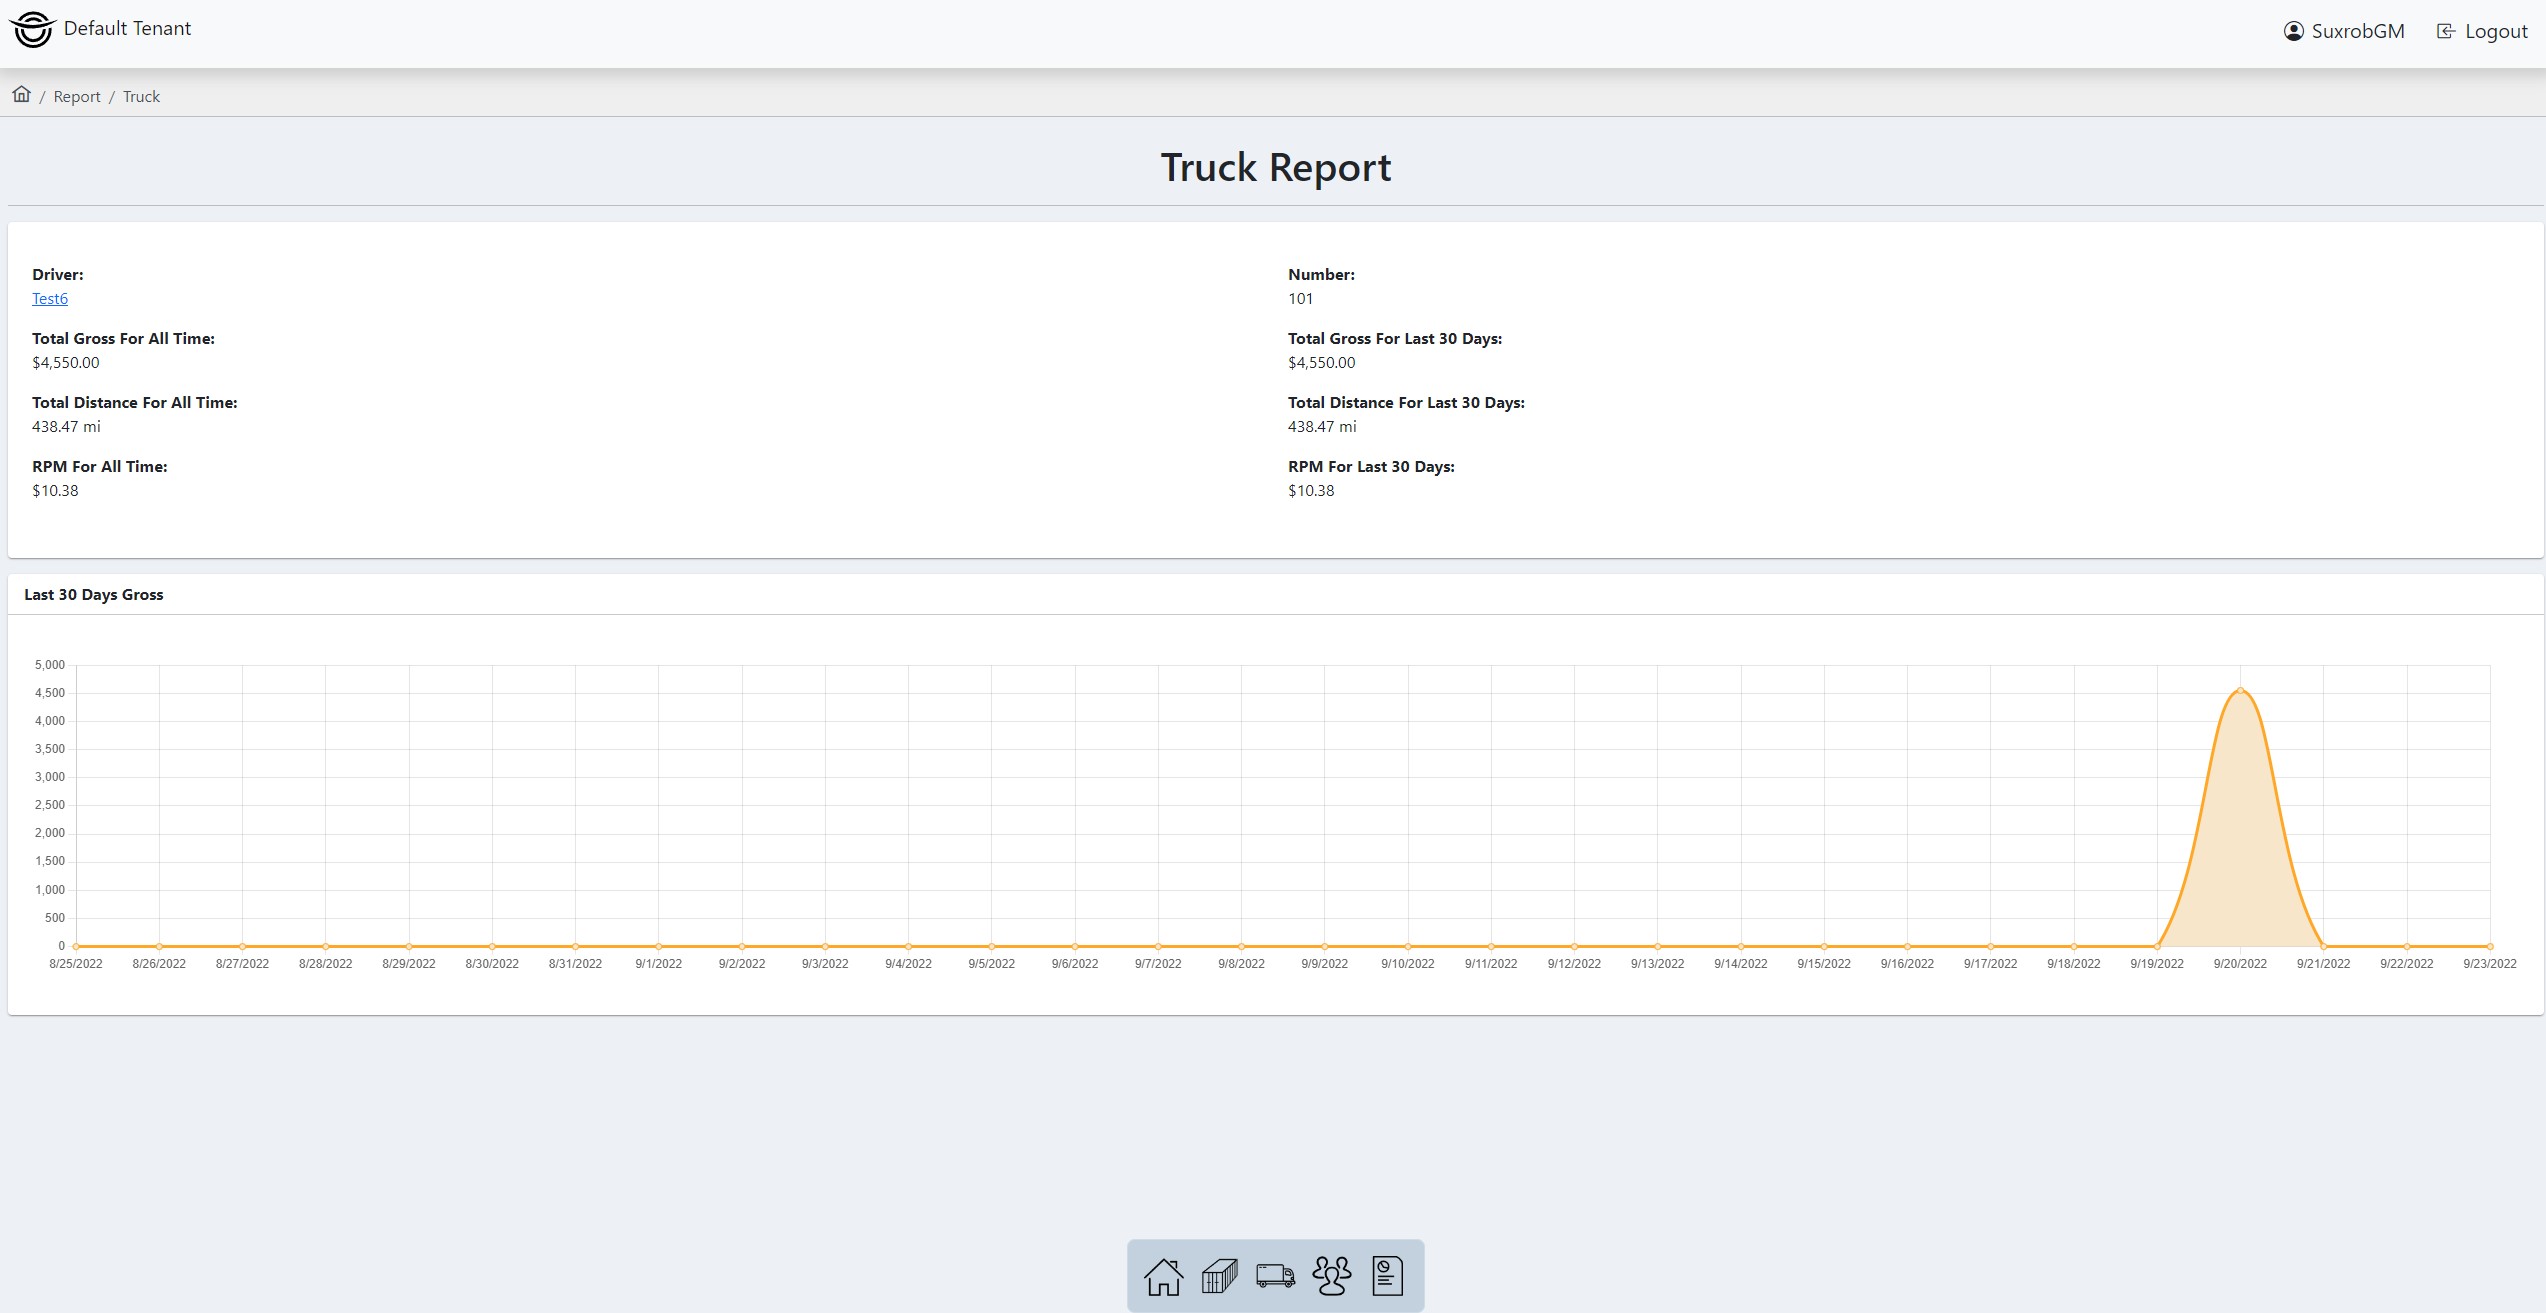
Task: Click Truck in the breadcrumb
Action: [x=141, y=97]
